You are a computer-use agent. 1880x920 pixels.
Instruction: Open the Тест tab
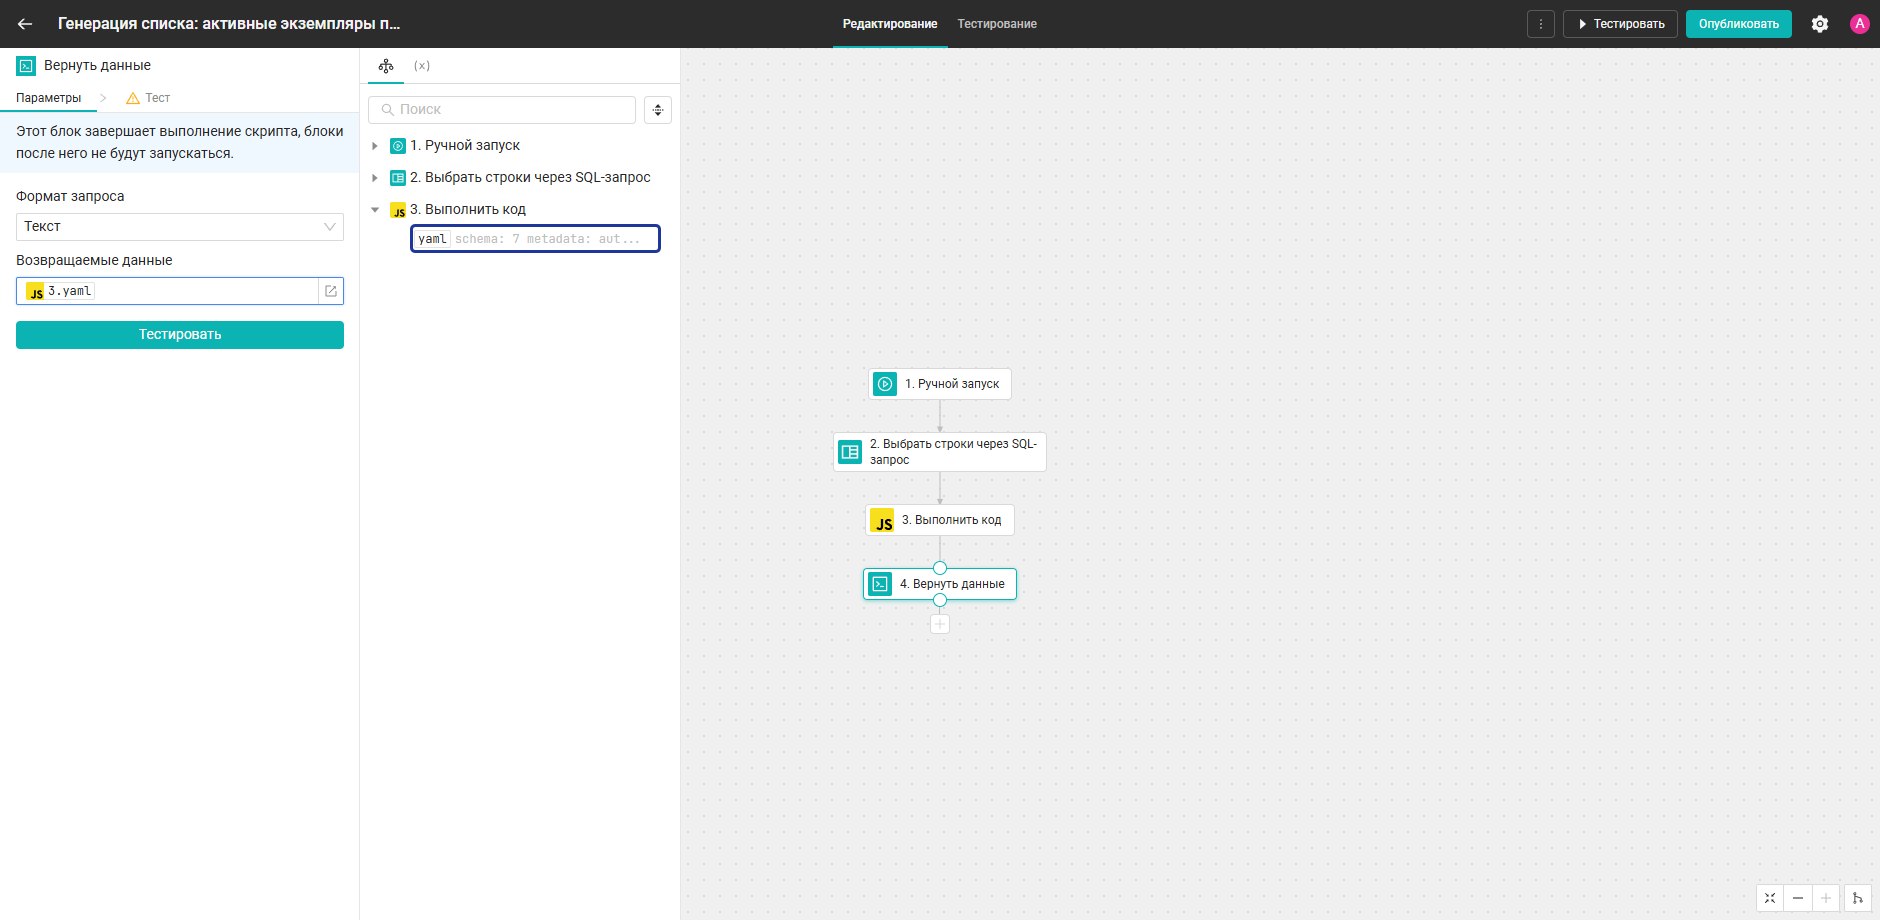click(157, 98)
